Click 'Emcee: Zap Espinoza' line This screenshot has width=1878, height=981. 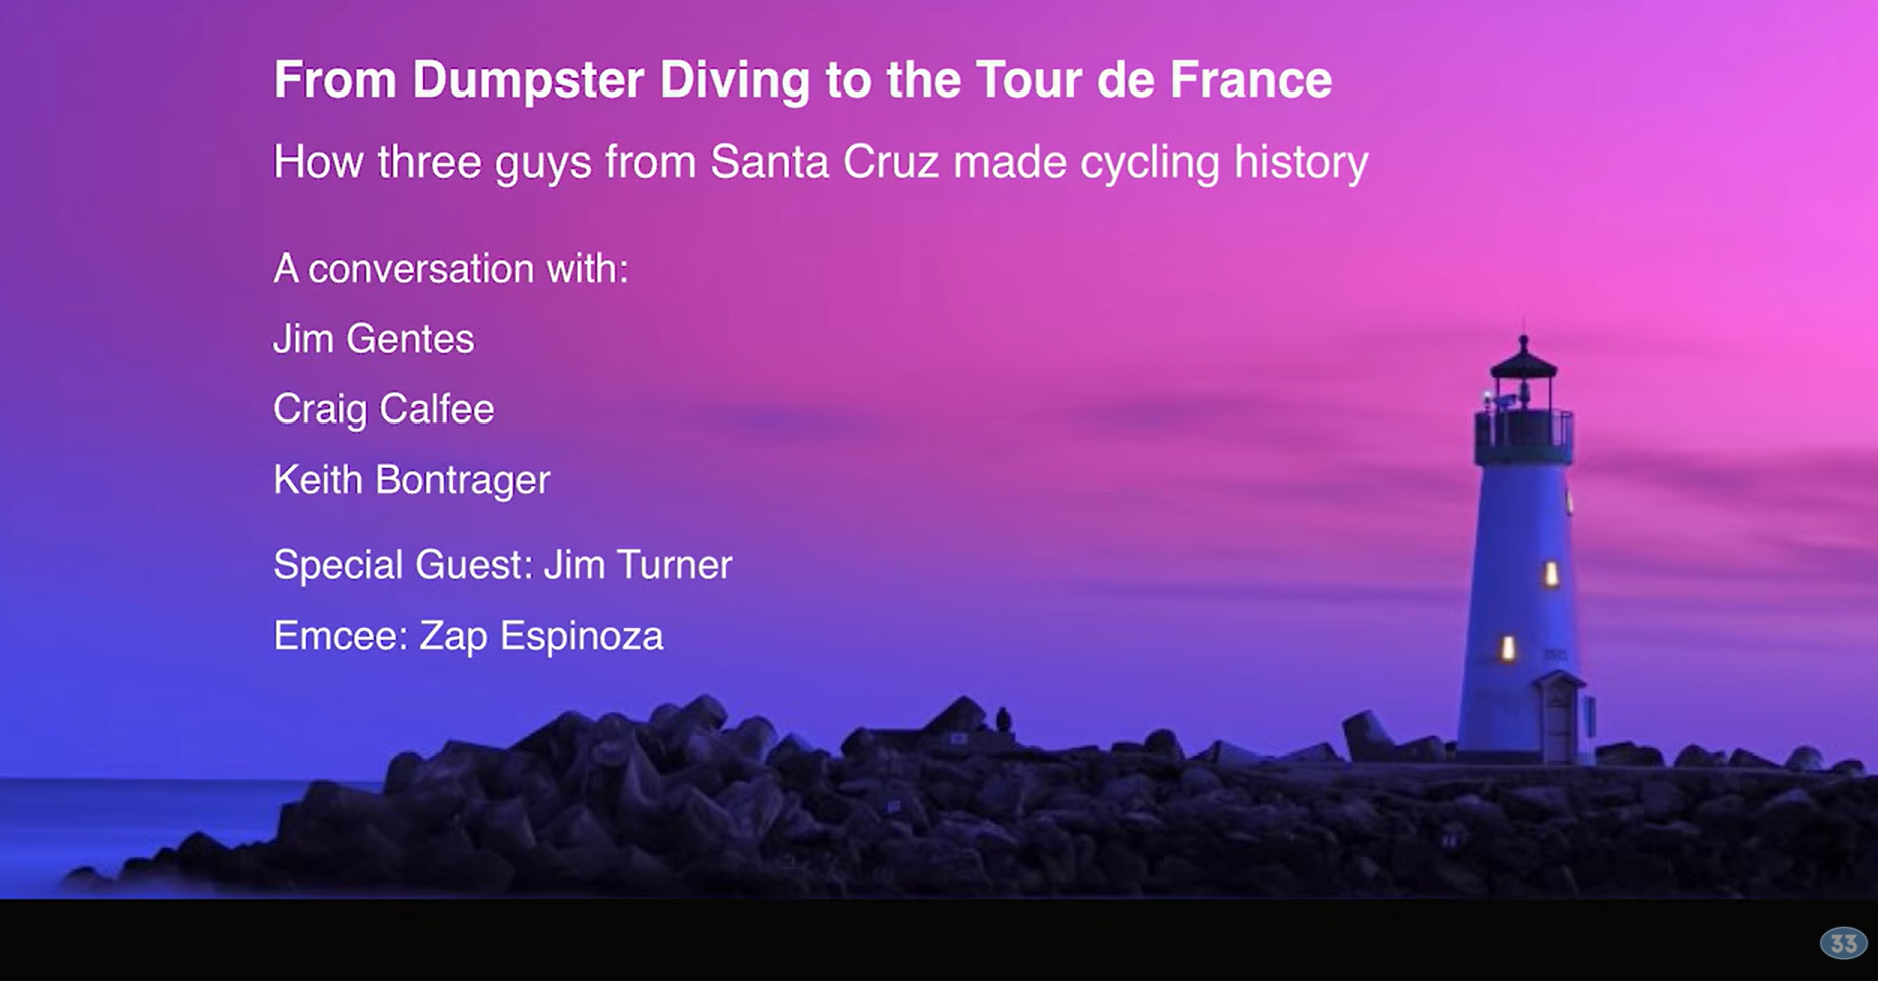coord(468,636)
